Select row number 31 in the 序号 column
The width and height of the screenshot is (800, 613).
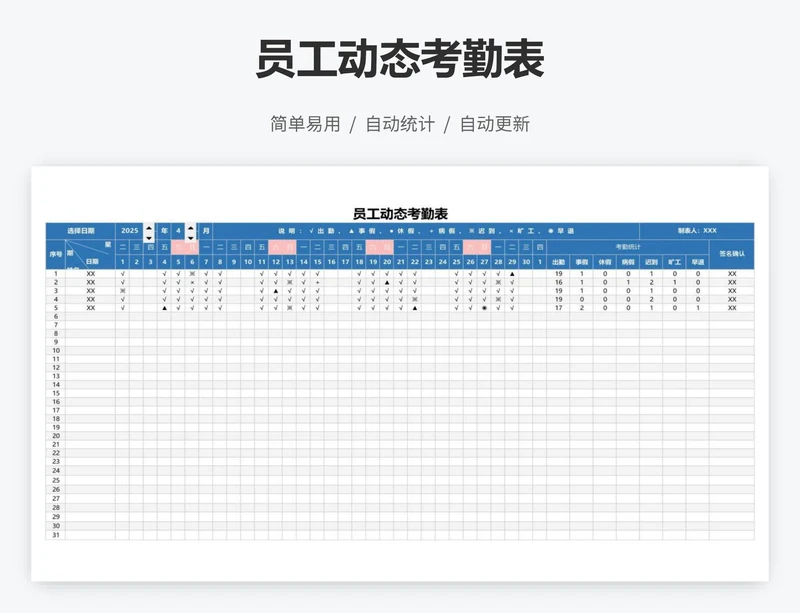pos(56,535)
